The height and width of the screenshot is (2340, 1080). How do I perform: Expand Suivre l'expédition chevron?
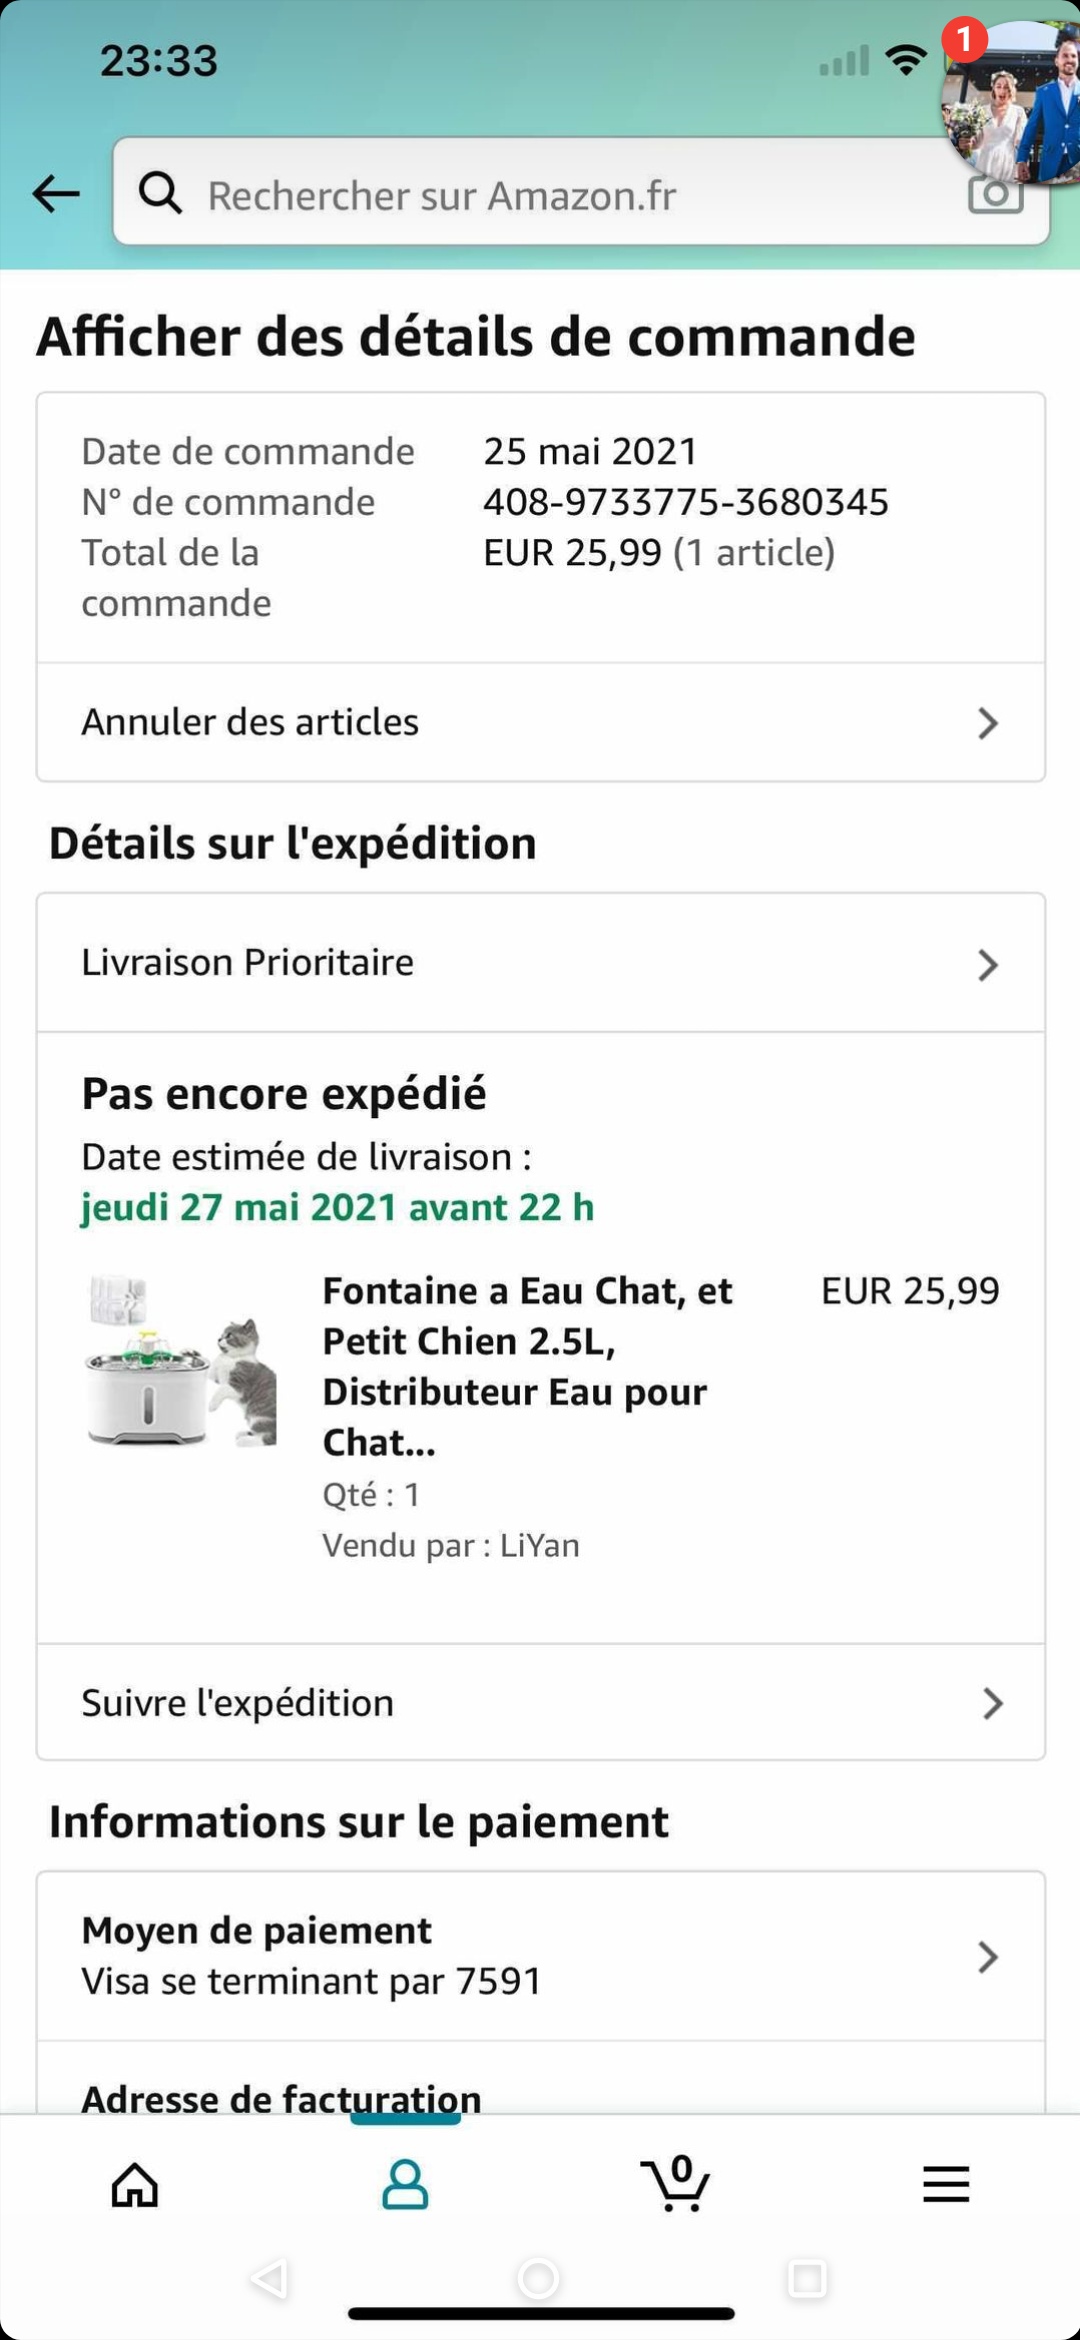[x=992, y=1703]
